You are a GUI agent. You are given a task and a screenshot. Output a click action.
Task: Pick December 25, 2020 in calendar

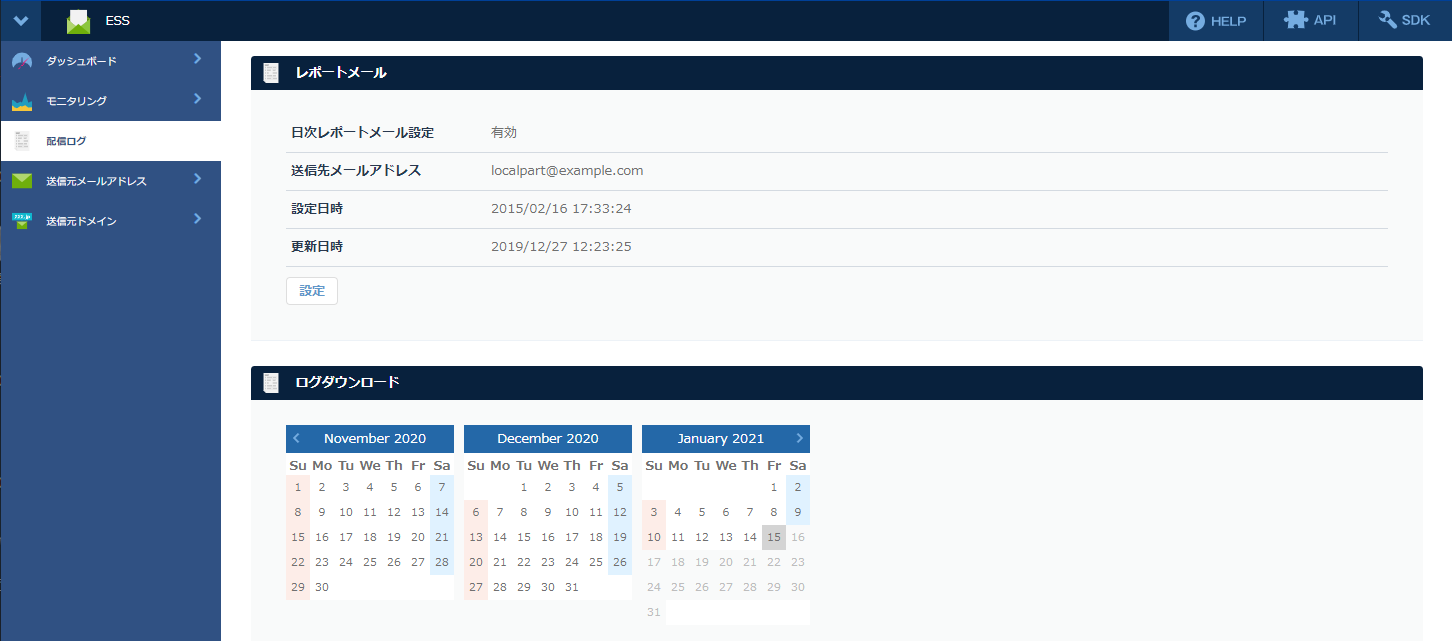tap(596, 562)
